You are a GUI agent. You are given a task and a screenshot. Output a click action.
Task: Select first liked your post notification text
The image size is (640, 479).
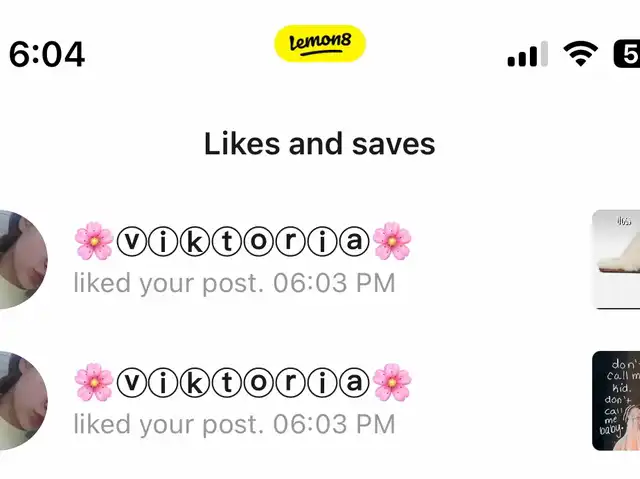(234, 283)
